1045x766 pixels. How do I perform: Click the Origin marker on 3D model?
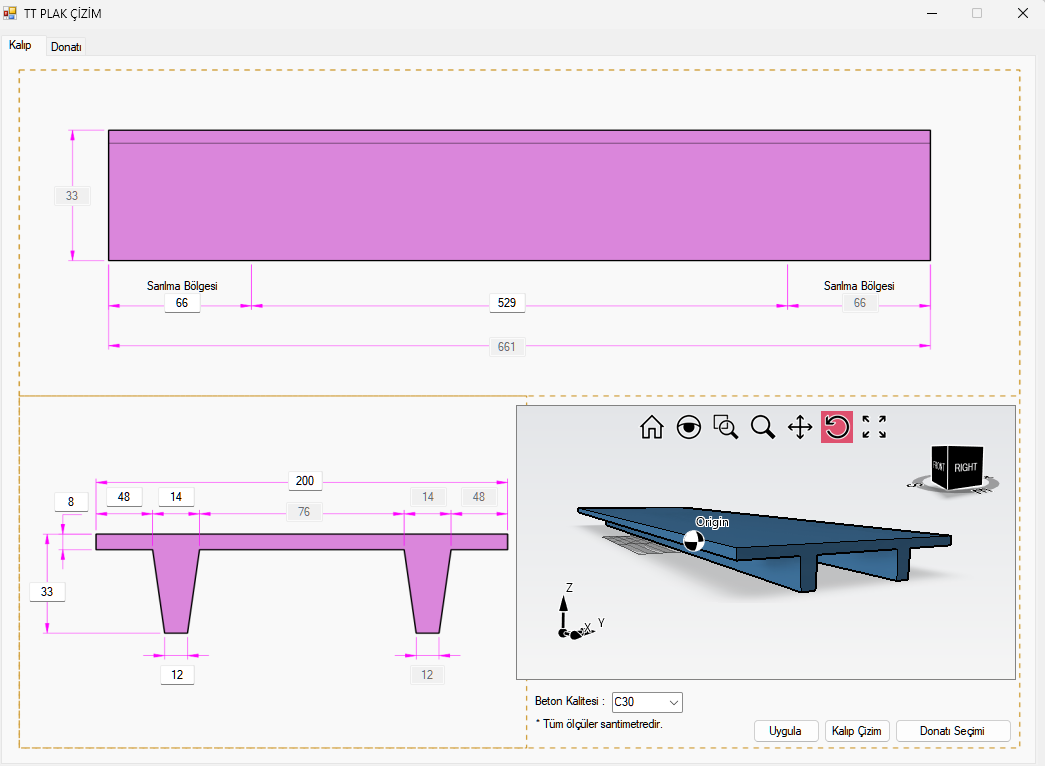[694, 541]
